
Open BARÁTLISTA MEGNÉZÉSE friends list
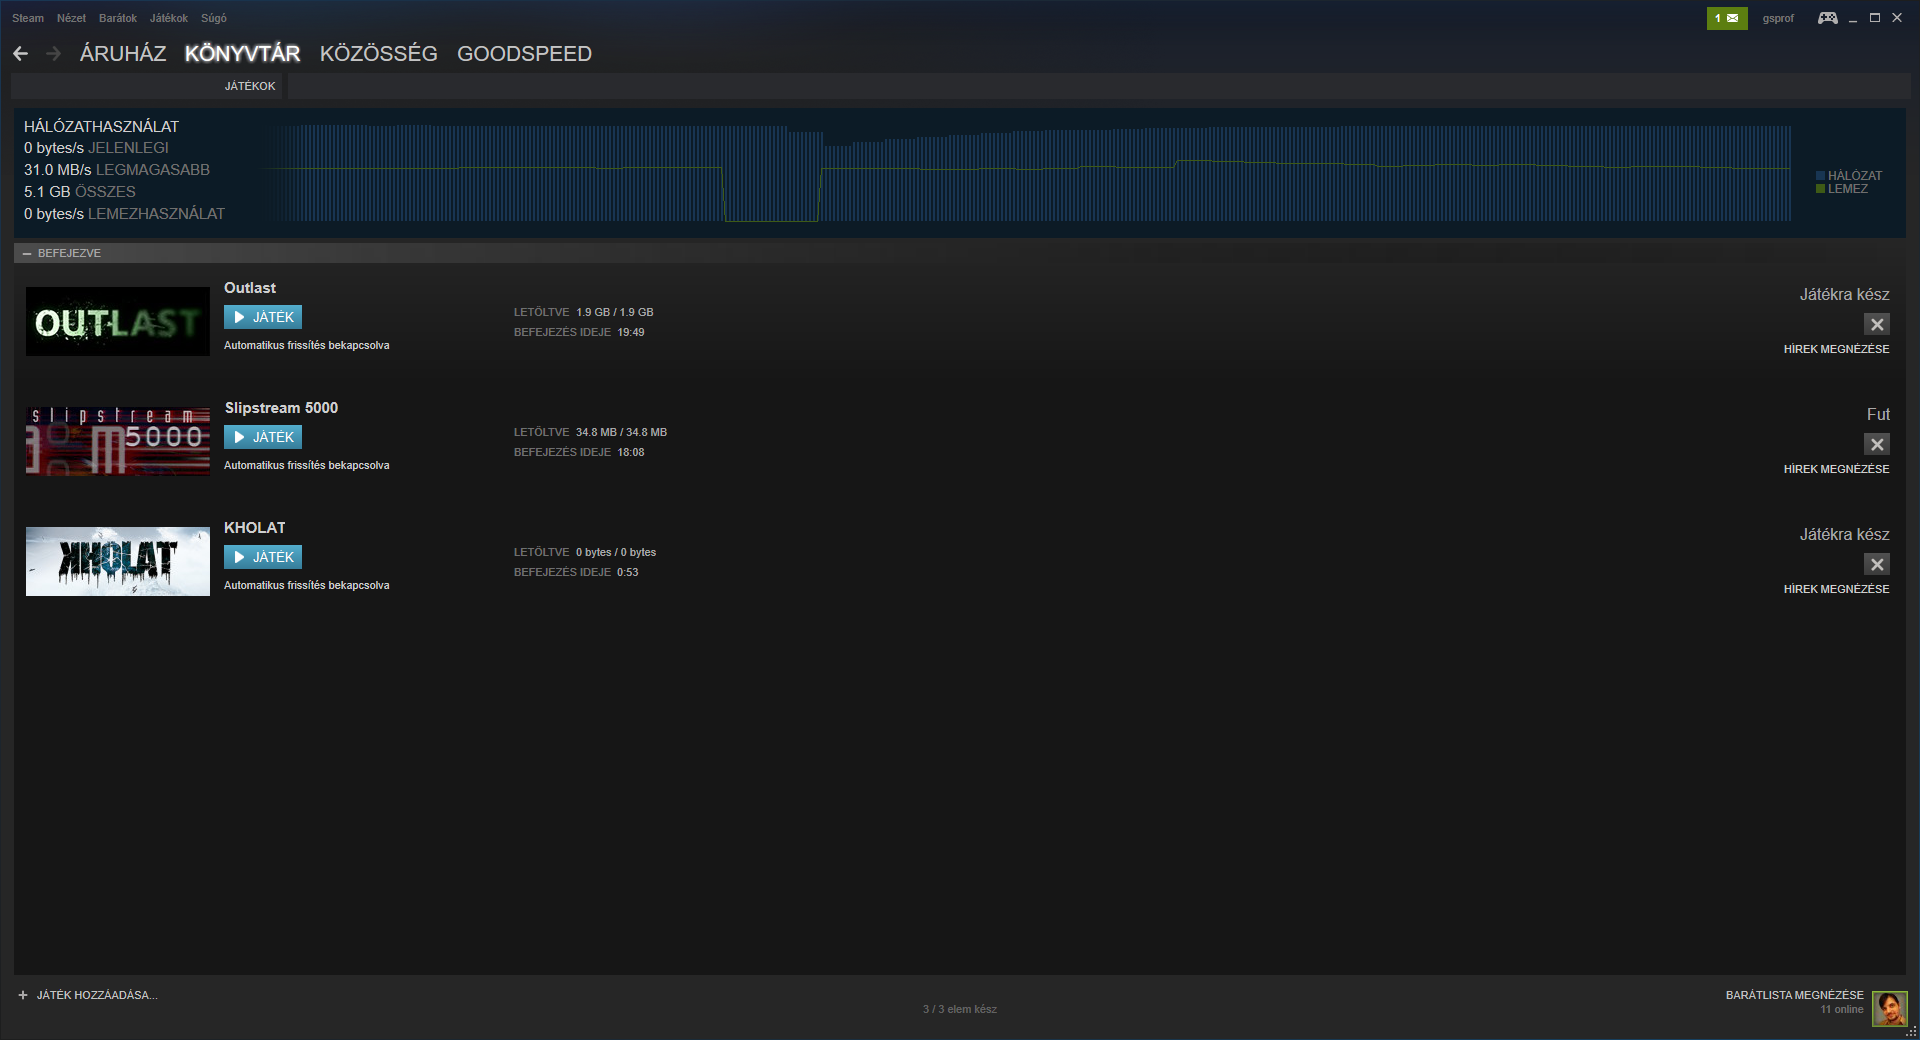coord(1795,995)
